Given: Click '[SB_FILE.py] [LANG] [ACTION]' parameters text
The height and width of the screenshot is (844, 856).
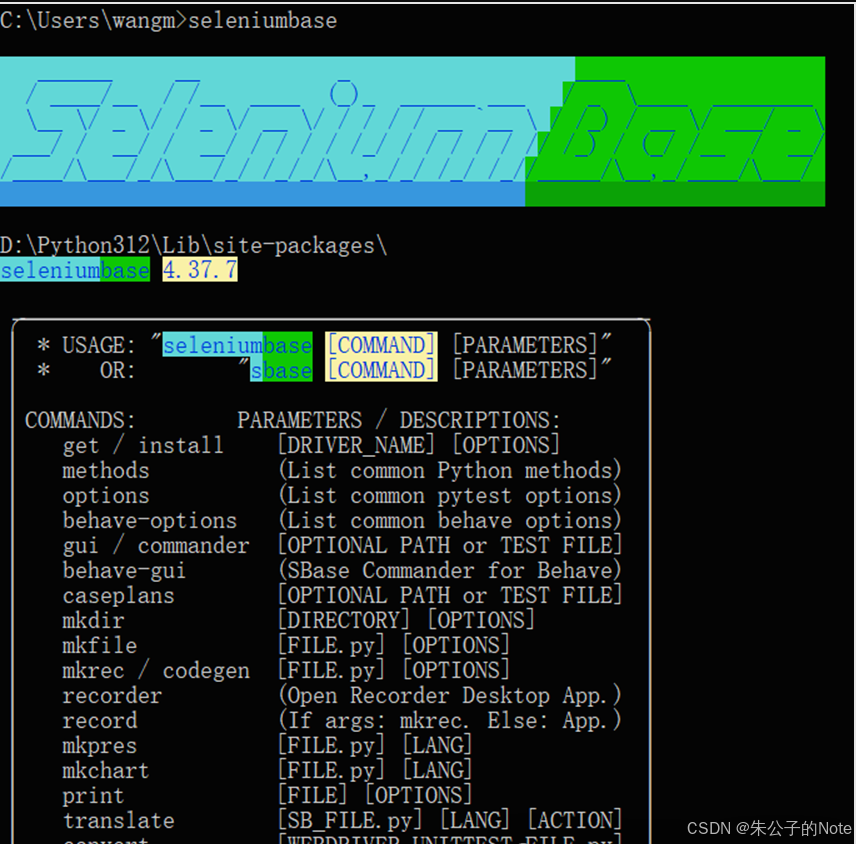Looking at the screenshot, I should [450, 820].
